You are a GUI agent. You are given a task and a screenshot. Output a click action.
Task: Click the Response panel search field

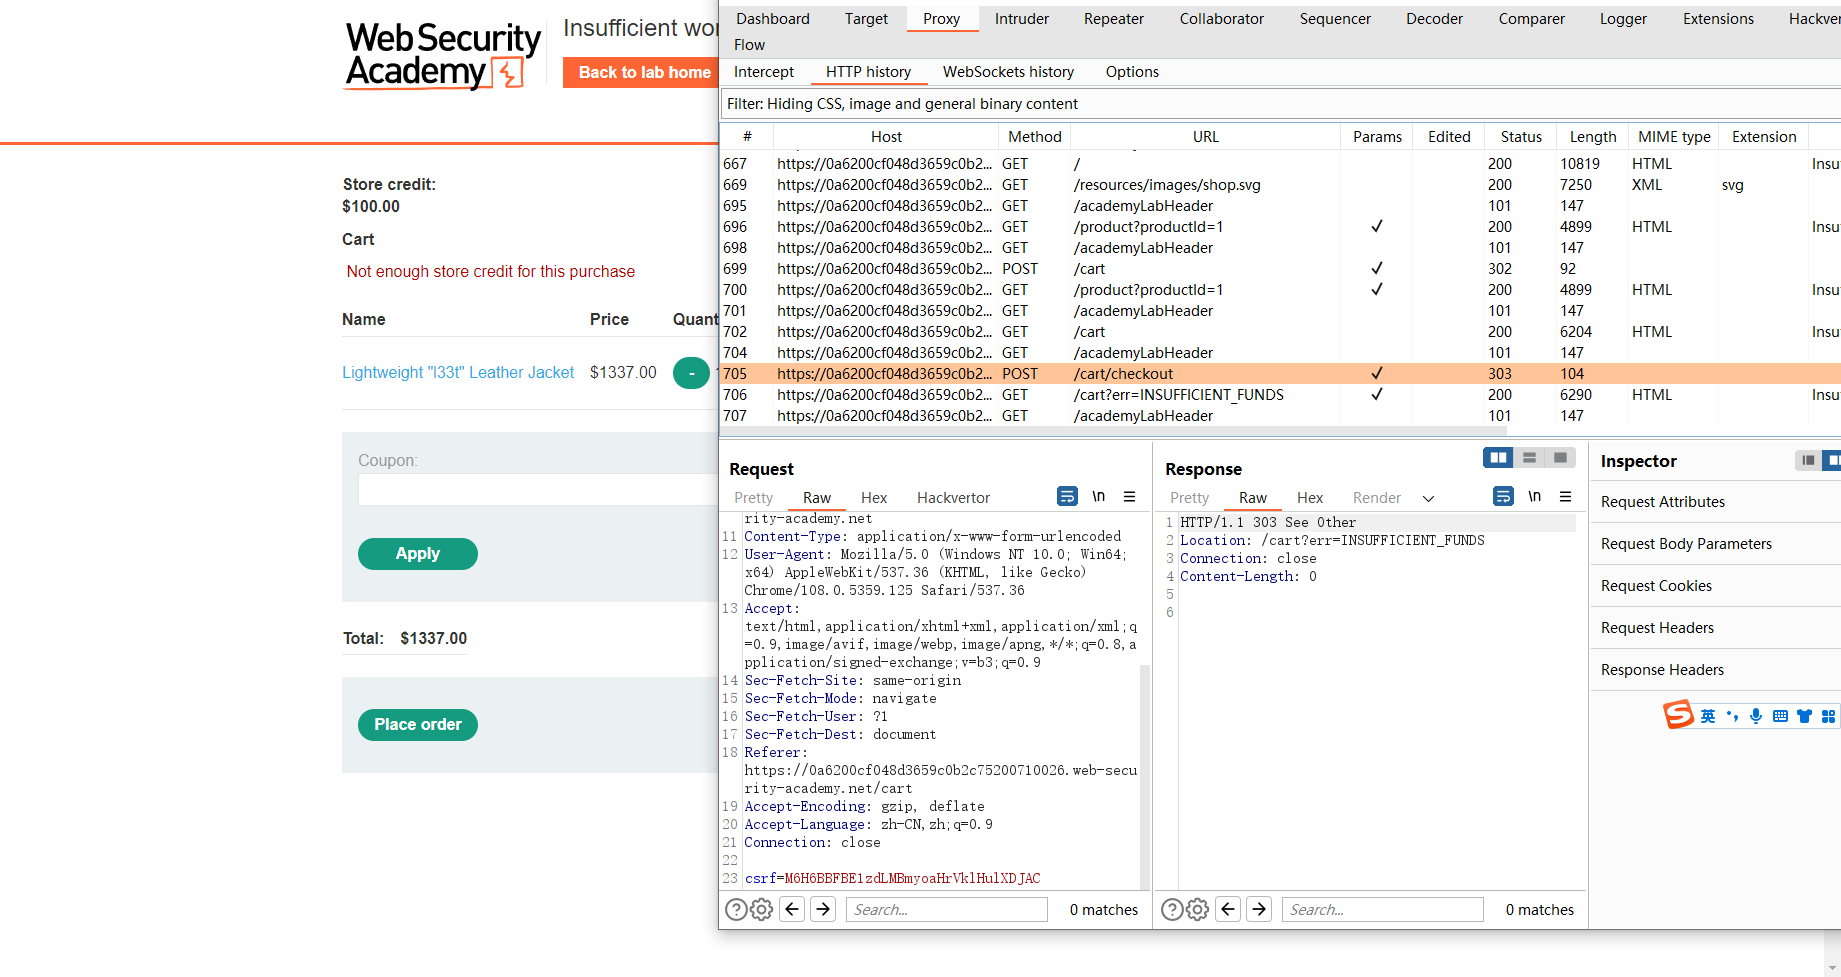click(x=1382, y=909)
